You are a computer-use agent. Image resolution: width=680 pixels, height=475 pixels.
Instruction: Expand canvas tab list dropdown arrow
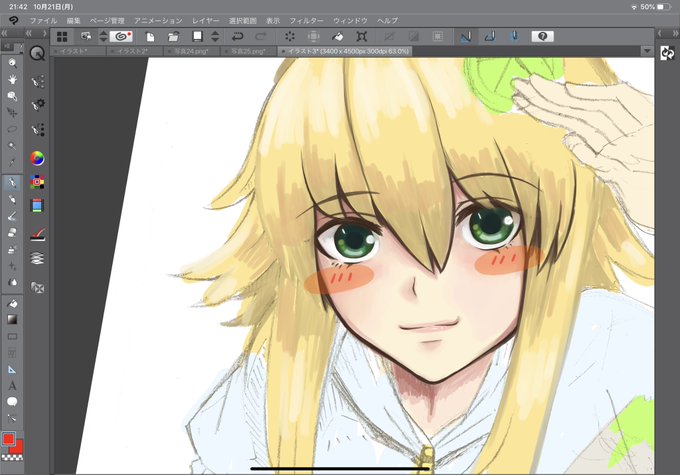click(x=647, y=51)
